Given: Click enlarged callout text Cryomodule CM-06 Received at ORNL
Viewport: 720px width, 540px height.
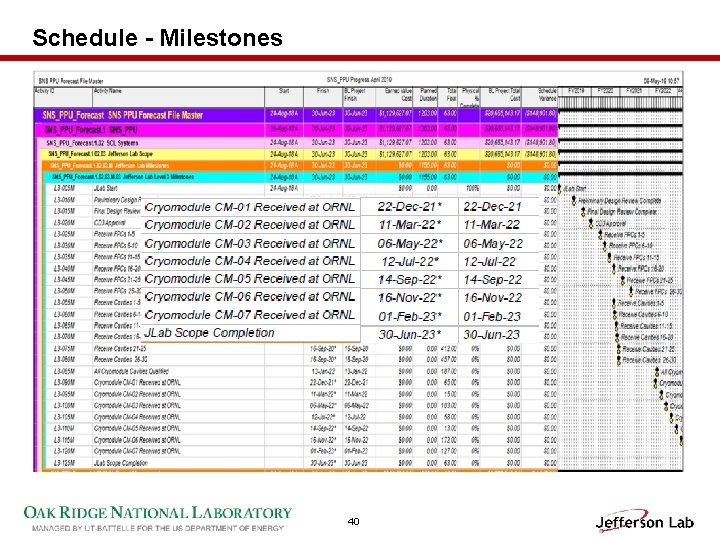Looking at the screenshot, I should [249, 297].
